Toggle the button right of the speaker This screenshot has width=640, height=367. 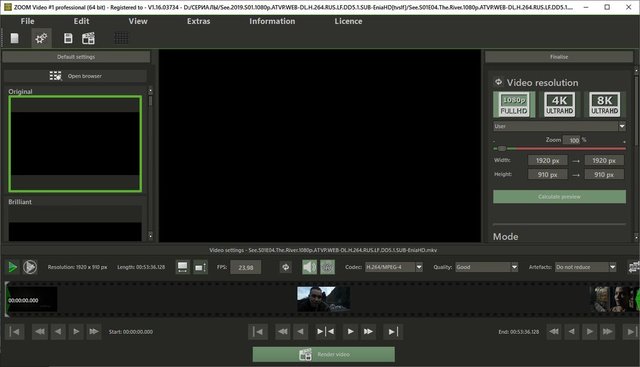click(327, 267)
